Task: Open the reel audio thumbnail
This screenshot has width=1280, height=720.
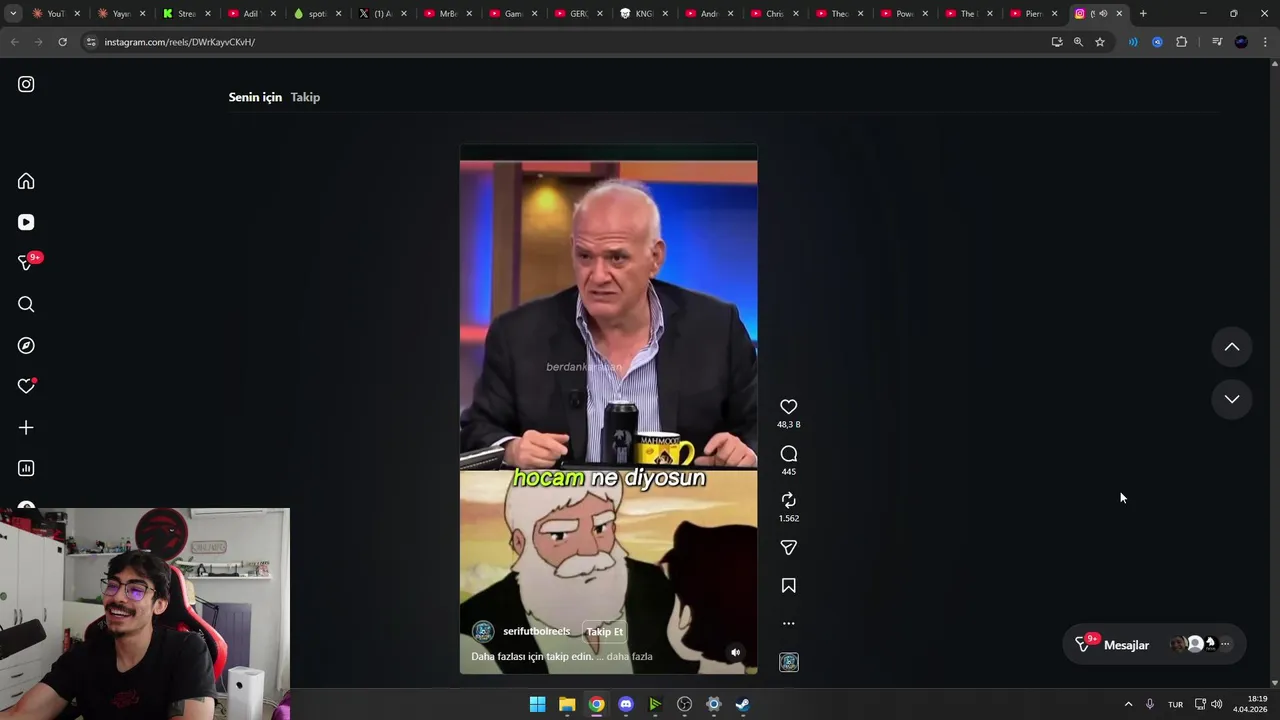Action: point(789,662)
